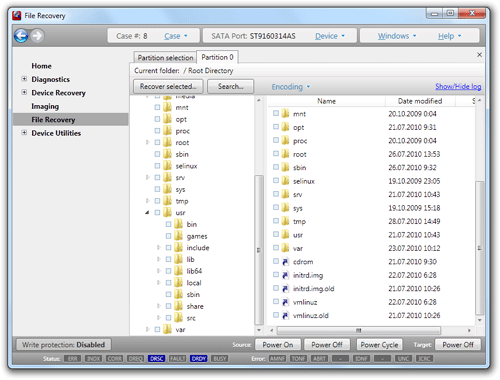Click the mnt folder icon in file list
The width and height of the screenshot is (500, 380).
coord(285,114)
